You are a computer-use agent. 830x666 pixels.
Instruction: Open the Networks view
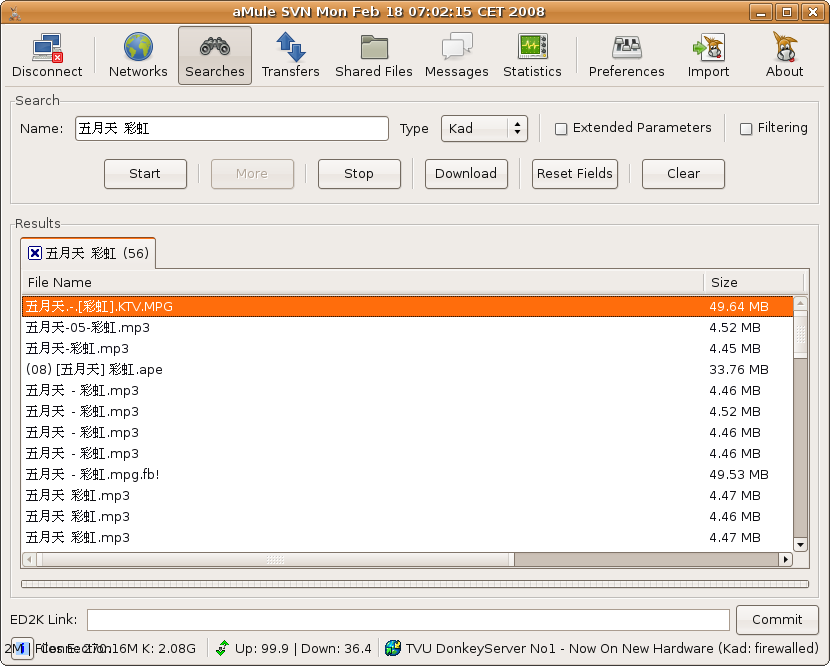tap(138, 55)
